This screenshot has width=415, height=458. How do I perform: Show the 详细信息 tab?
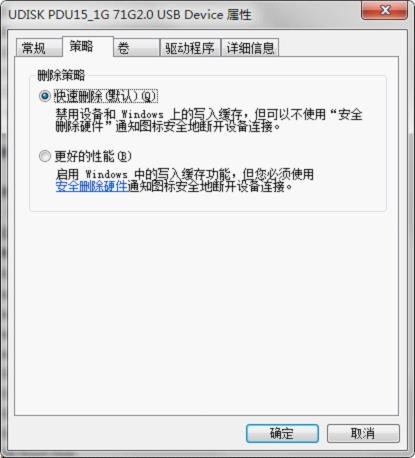(x=250, y=48)
